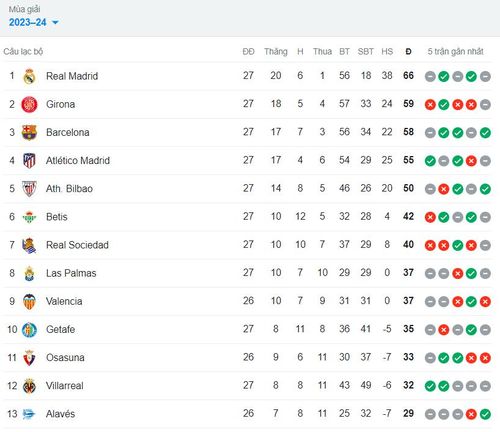Click the Thắng column header
The image size is (500, 432).
pos(276,52)
